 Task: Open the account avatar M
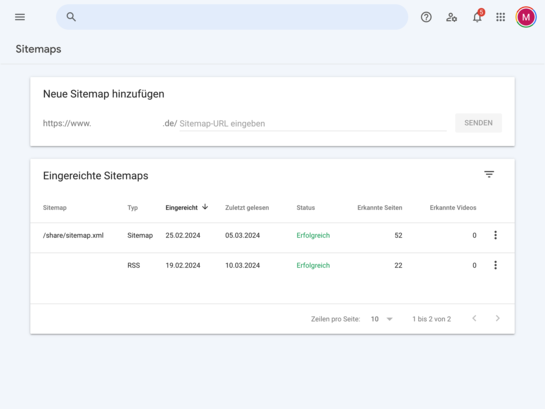point(526,17)
